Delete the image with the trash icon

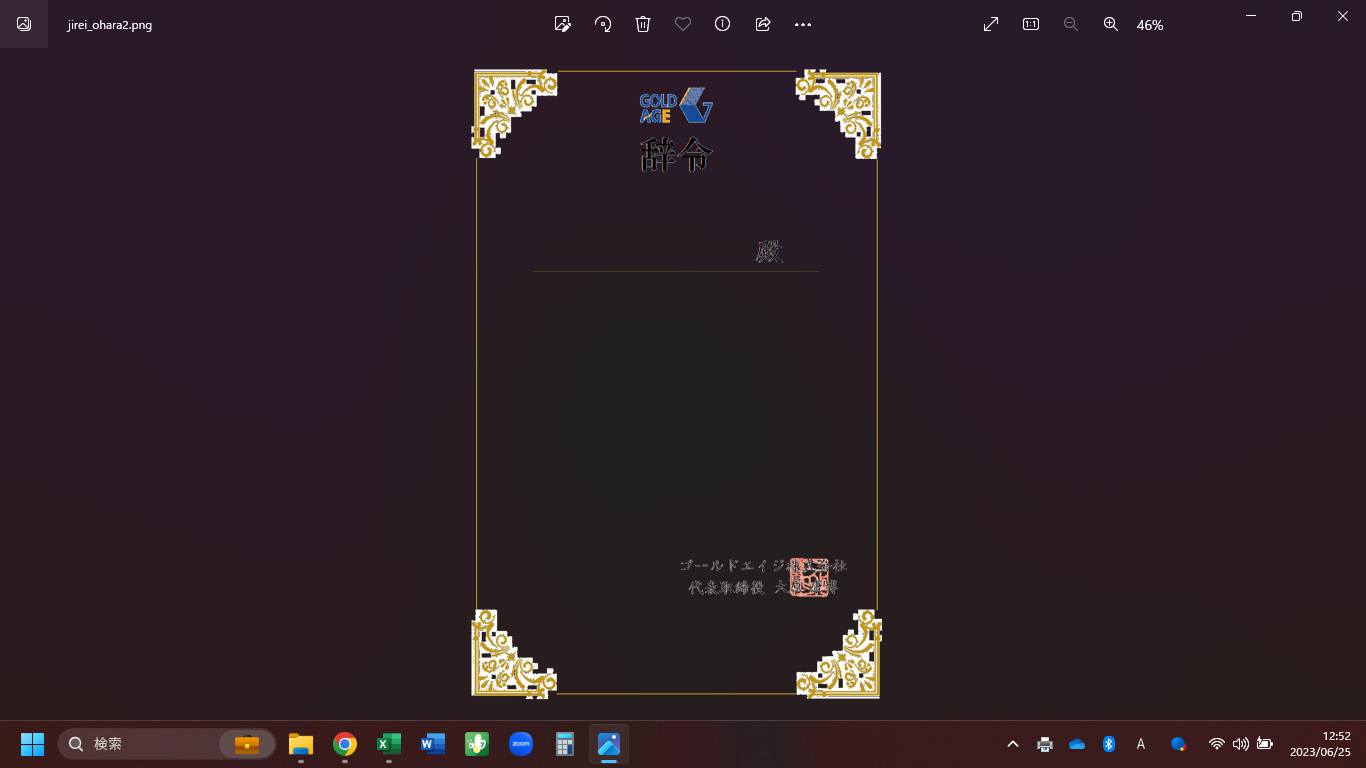643,24
